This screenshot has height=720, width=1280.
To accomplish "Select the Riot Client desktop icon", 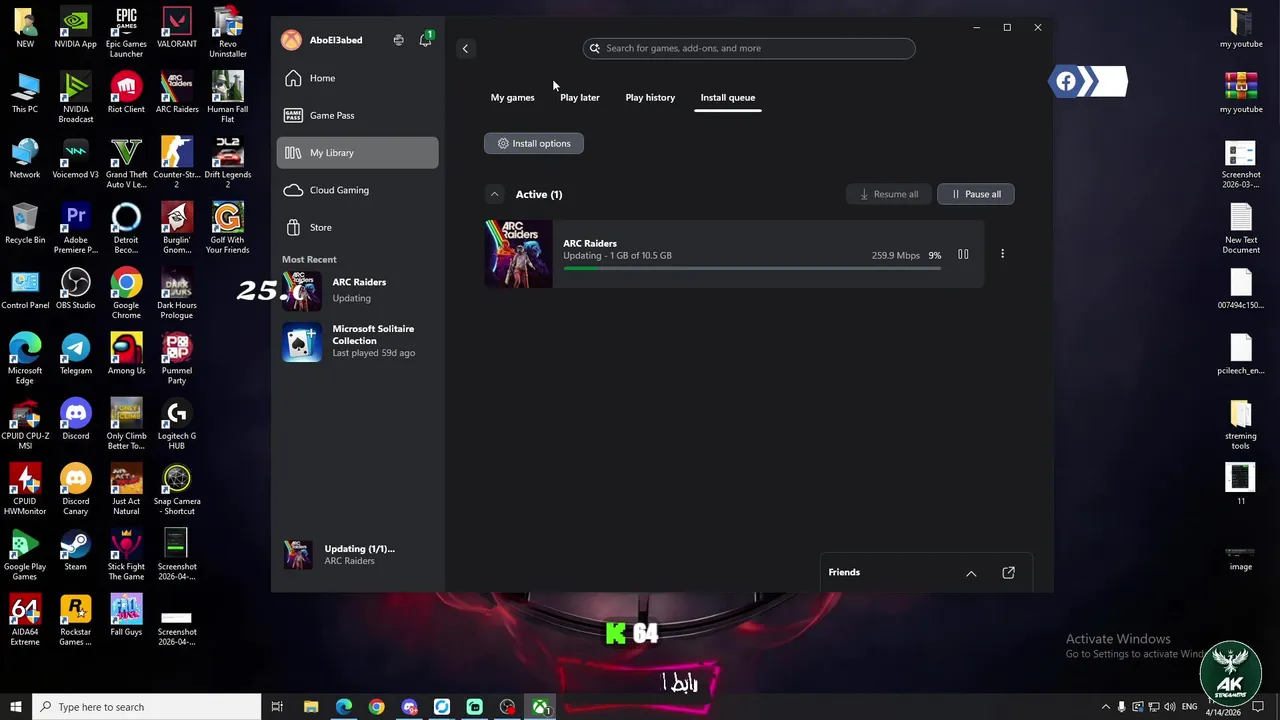I will 126,95.
